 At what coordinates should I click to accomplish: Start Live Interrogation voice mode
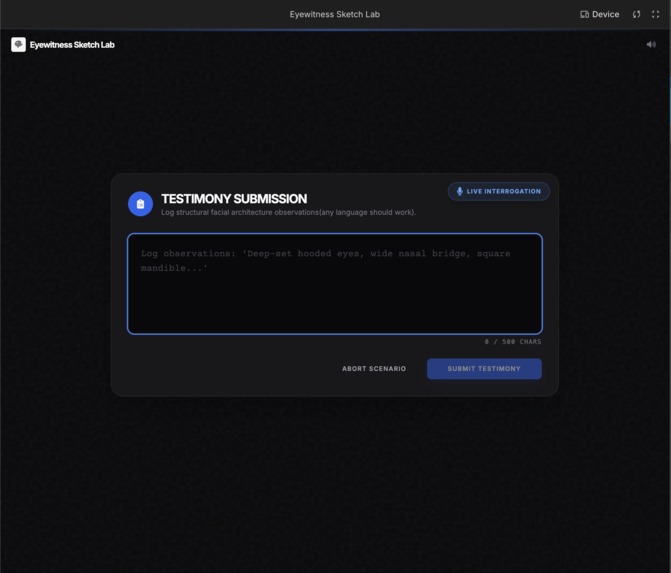pos(499,191)
